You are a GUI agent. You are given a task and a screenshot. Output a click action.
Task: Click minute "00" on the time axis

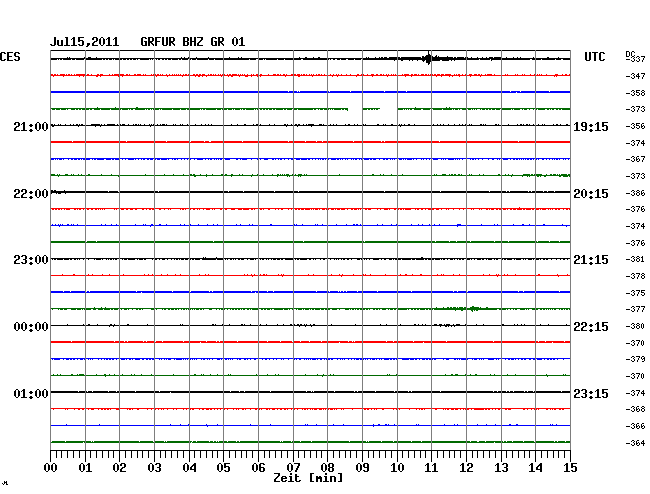click(51, 467)
